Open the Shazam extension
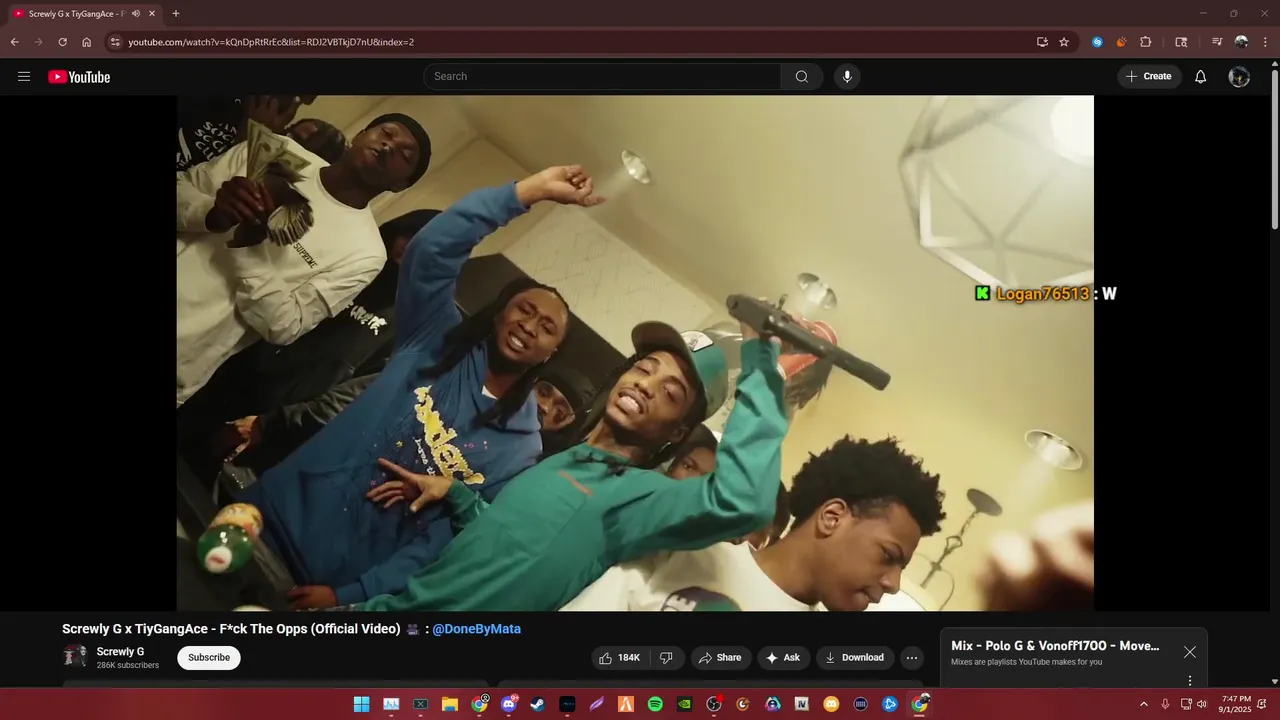 point(1098,42)
